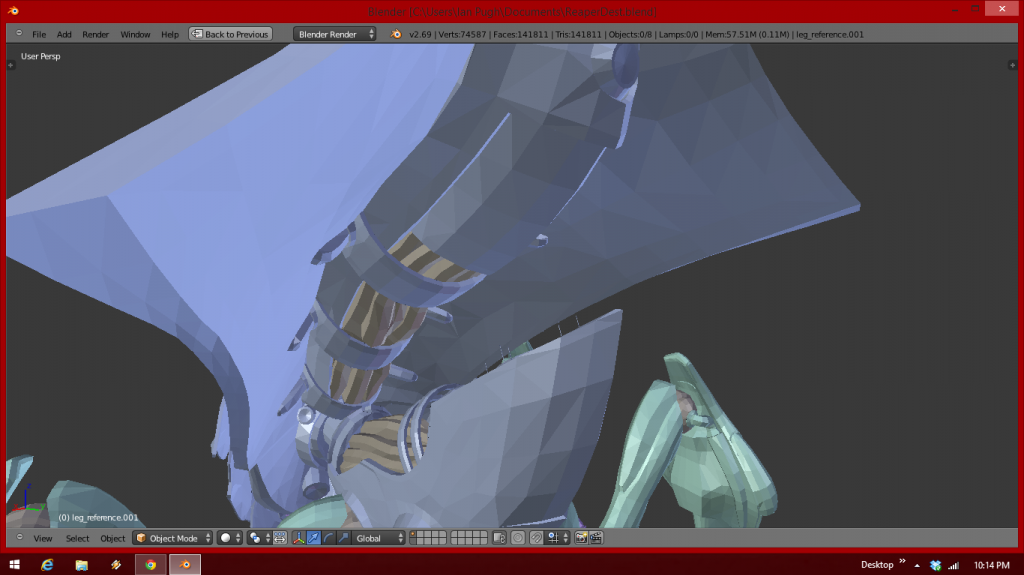Switch to Google Chrome on taskbar
Image resolution: width=1024 pixels, height=575 pixels.
pos(151,565)
